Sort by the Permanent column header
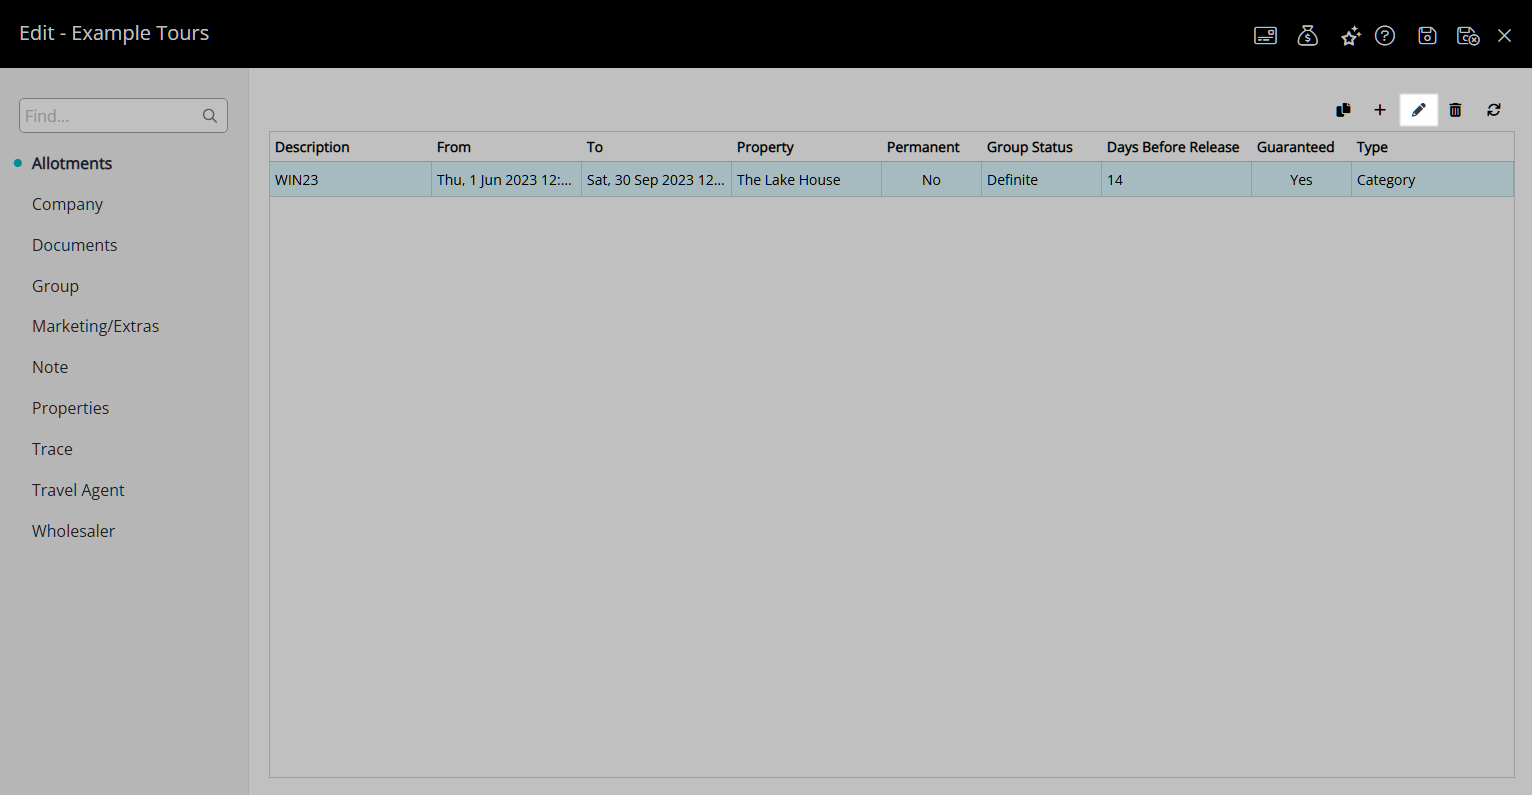 (931, 147)
